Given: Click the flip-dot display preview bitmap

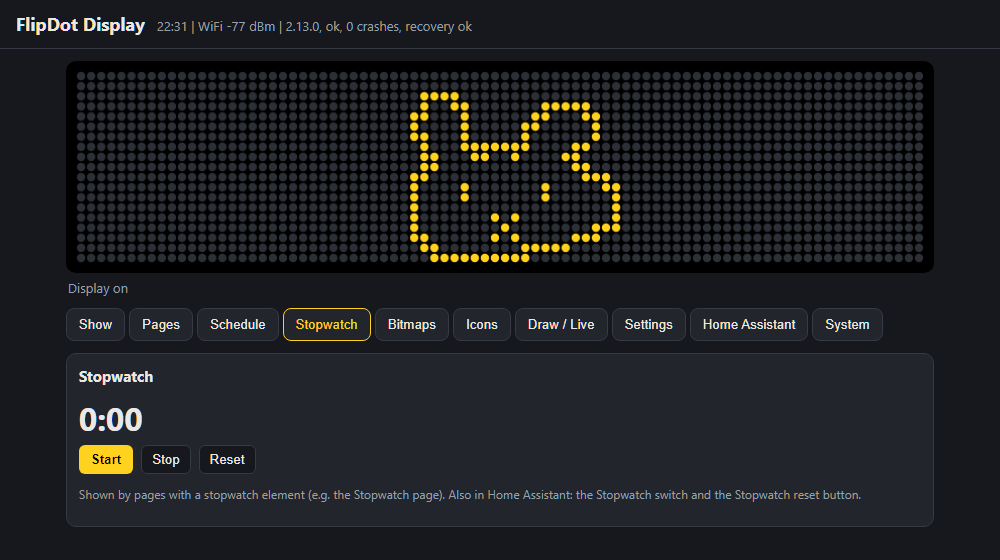Looking at the screenshot, I should (500, 167).
